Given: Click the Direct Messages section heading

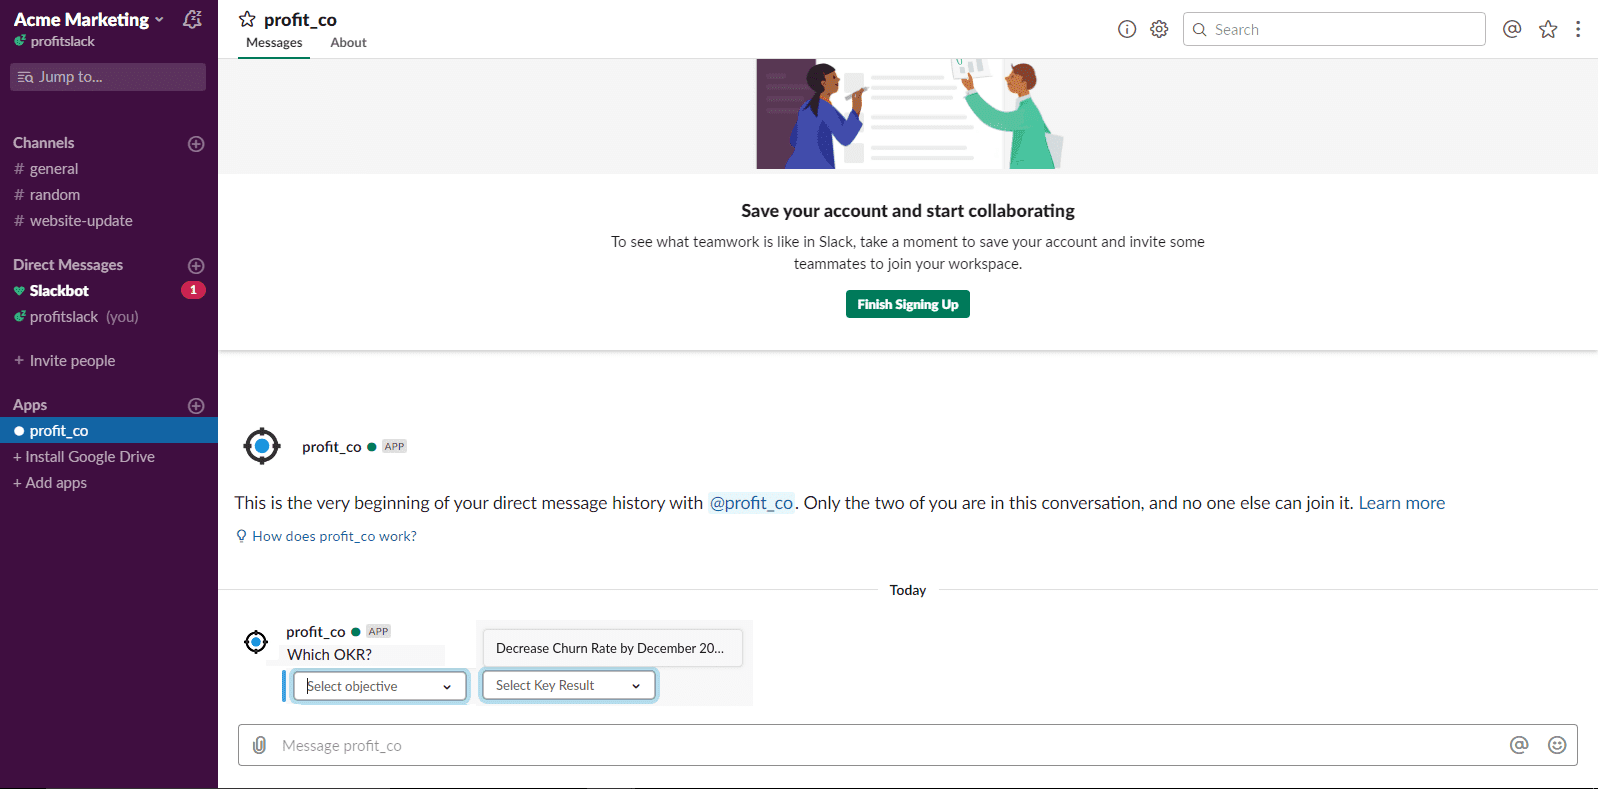Looking at the screenshot, I should (x=68, y=265).
